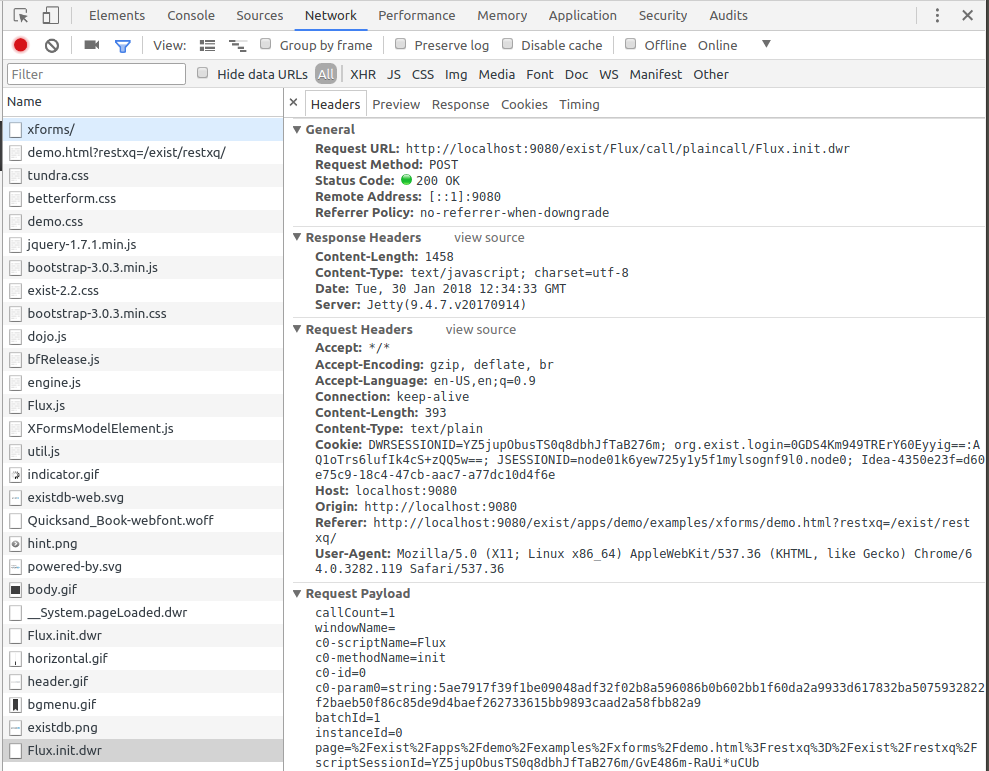
Task: Stop recording network log
Action: (21, 45)
